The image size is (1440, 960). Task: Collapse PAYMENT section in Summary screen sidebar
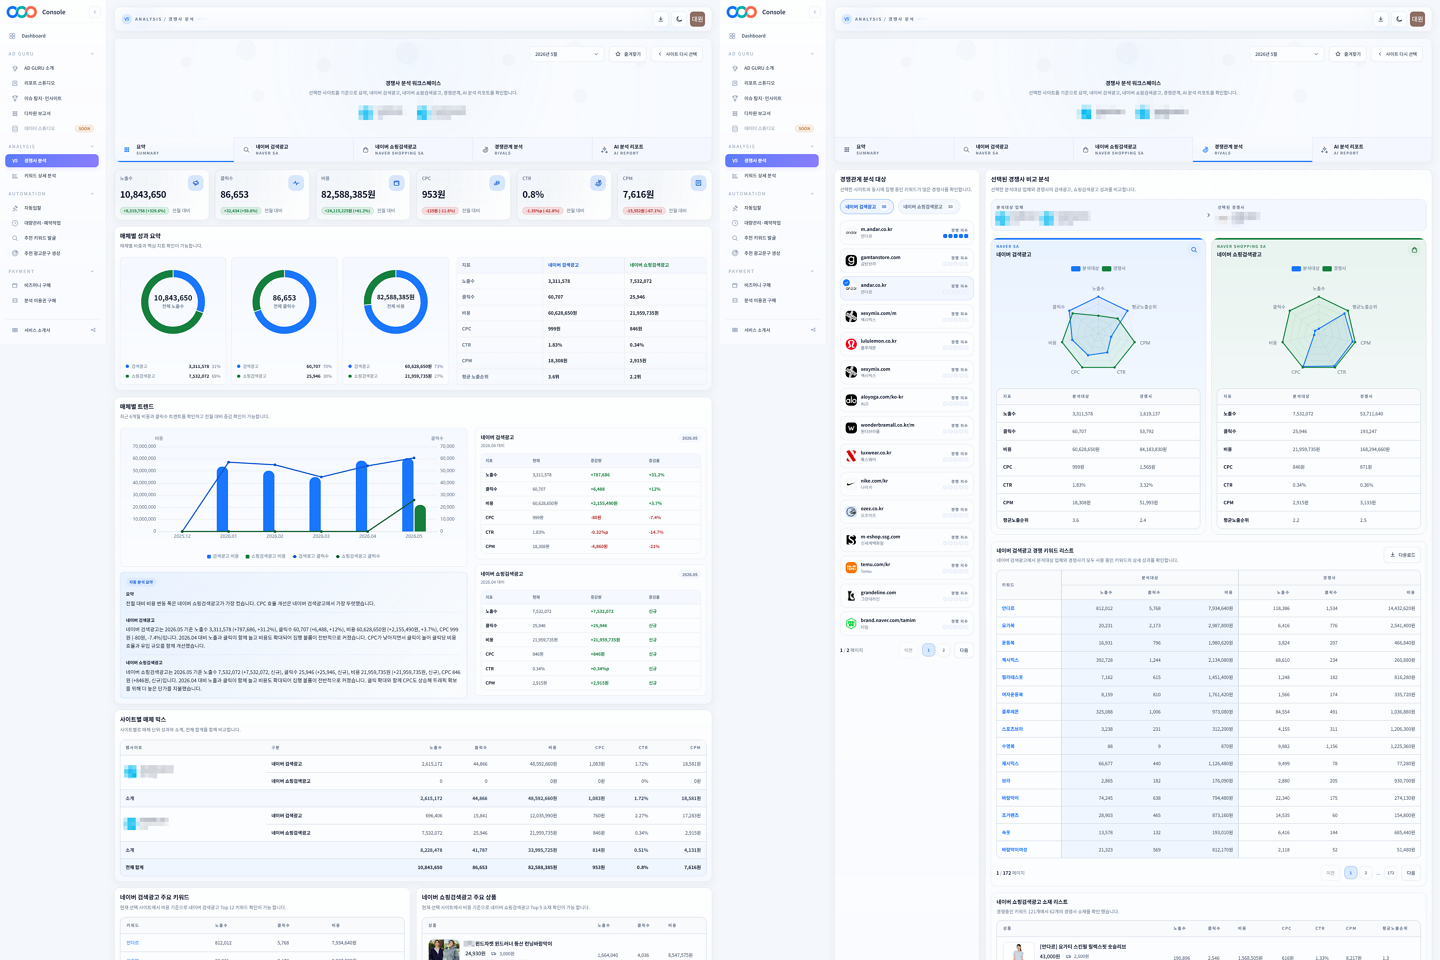point(92,271)
